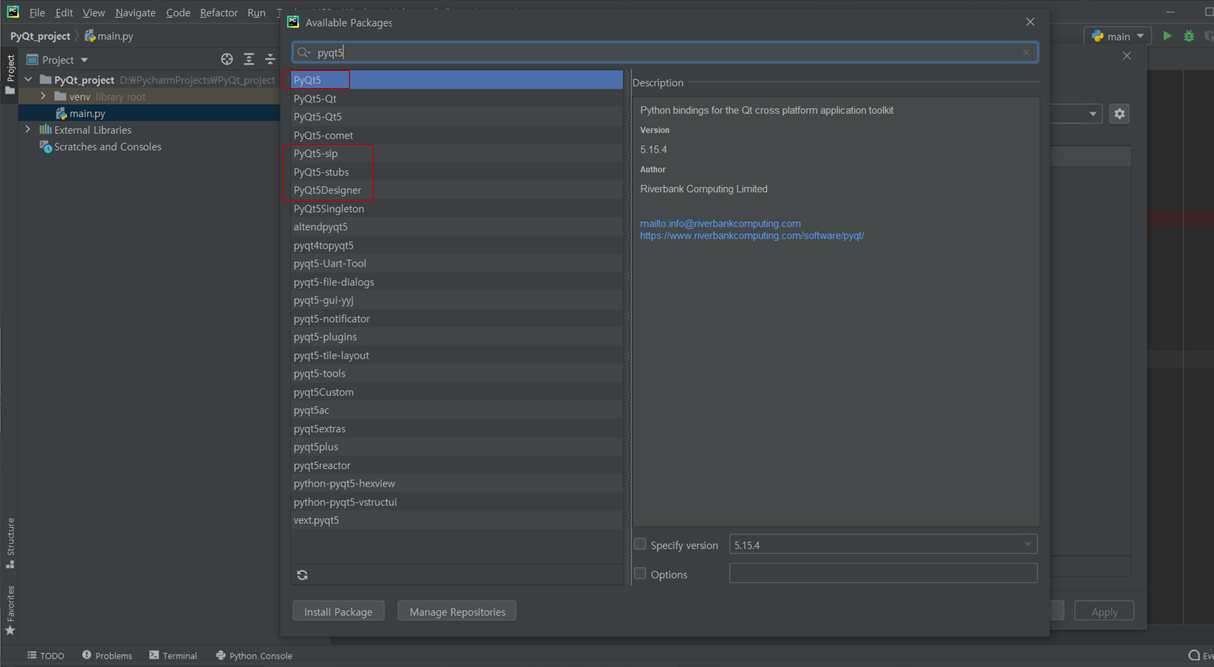The height and width of the screenshot is (667, 1214).
Task: Run the main configuration
Action: 1167,36
